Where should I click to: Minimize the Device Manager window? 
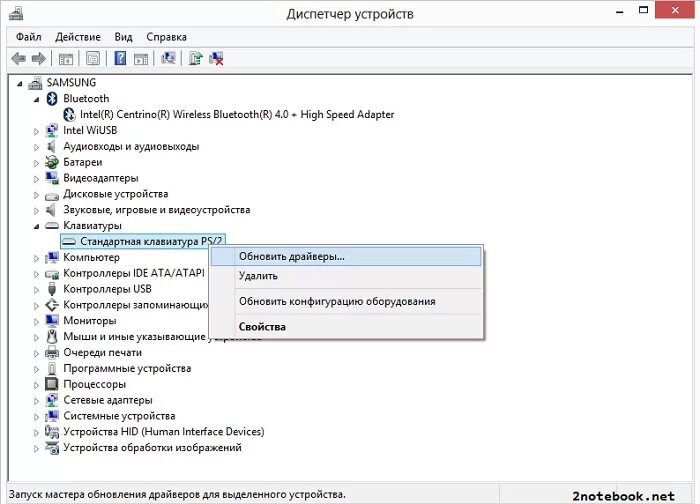(620, 11)
